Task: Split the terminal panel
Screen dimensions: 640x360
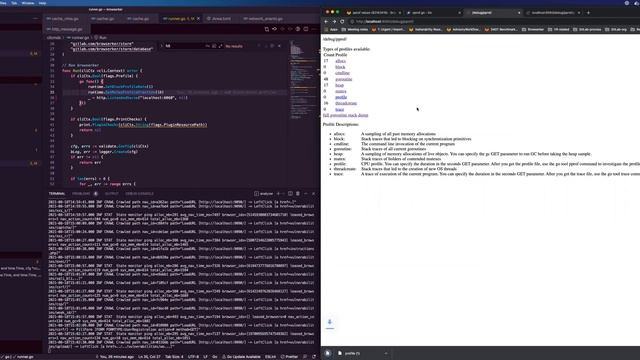Action: click(x=290, y=193)
